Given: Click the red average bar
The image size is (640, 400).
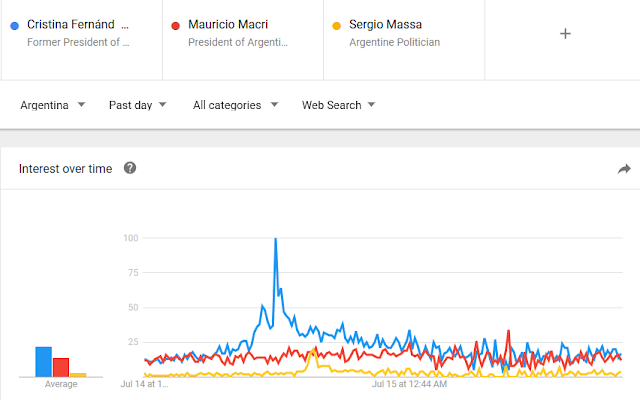Looking at the screenshot, I should point(61,366).
